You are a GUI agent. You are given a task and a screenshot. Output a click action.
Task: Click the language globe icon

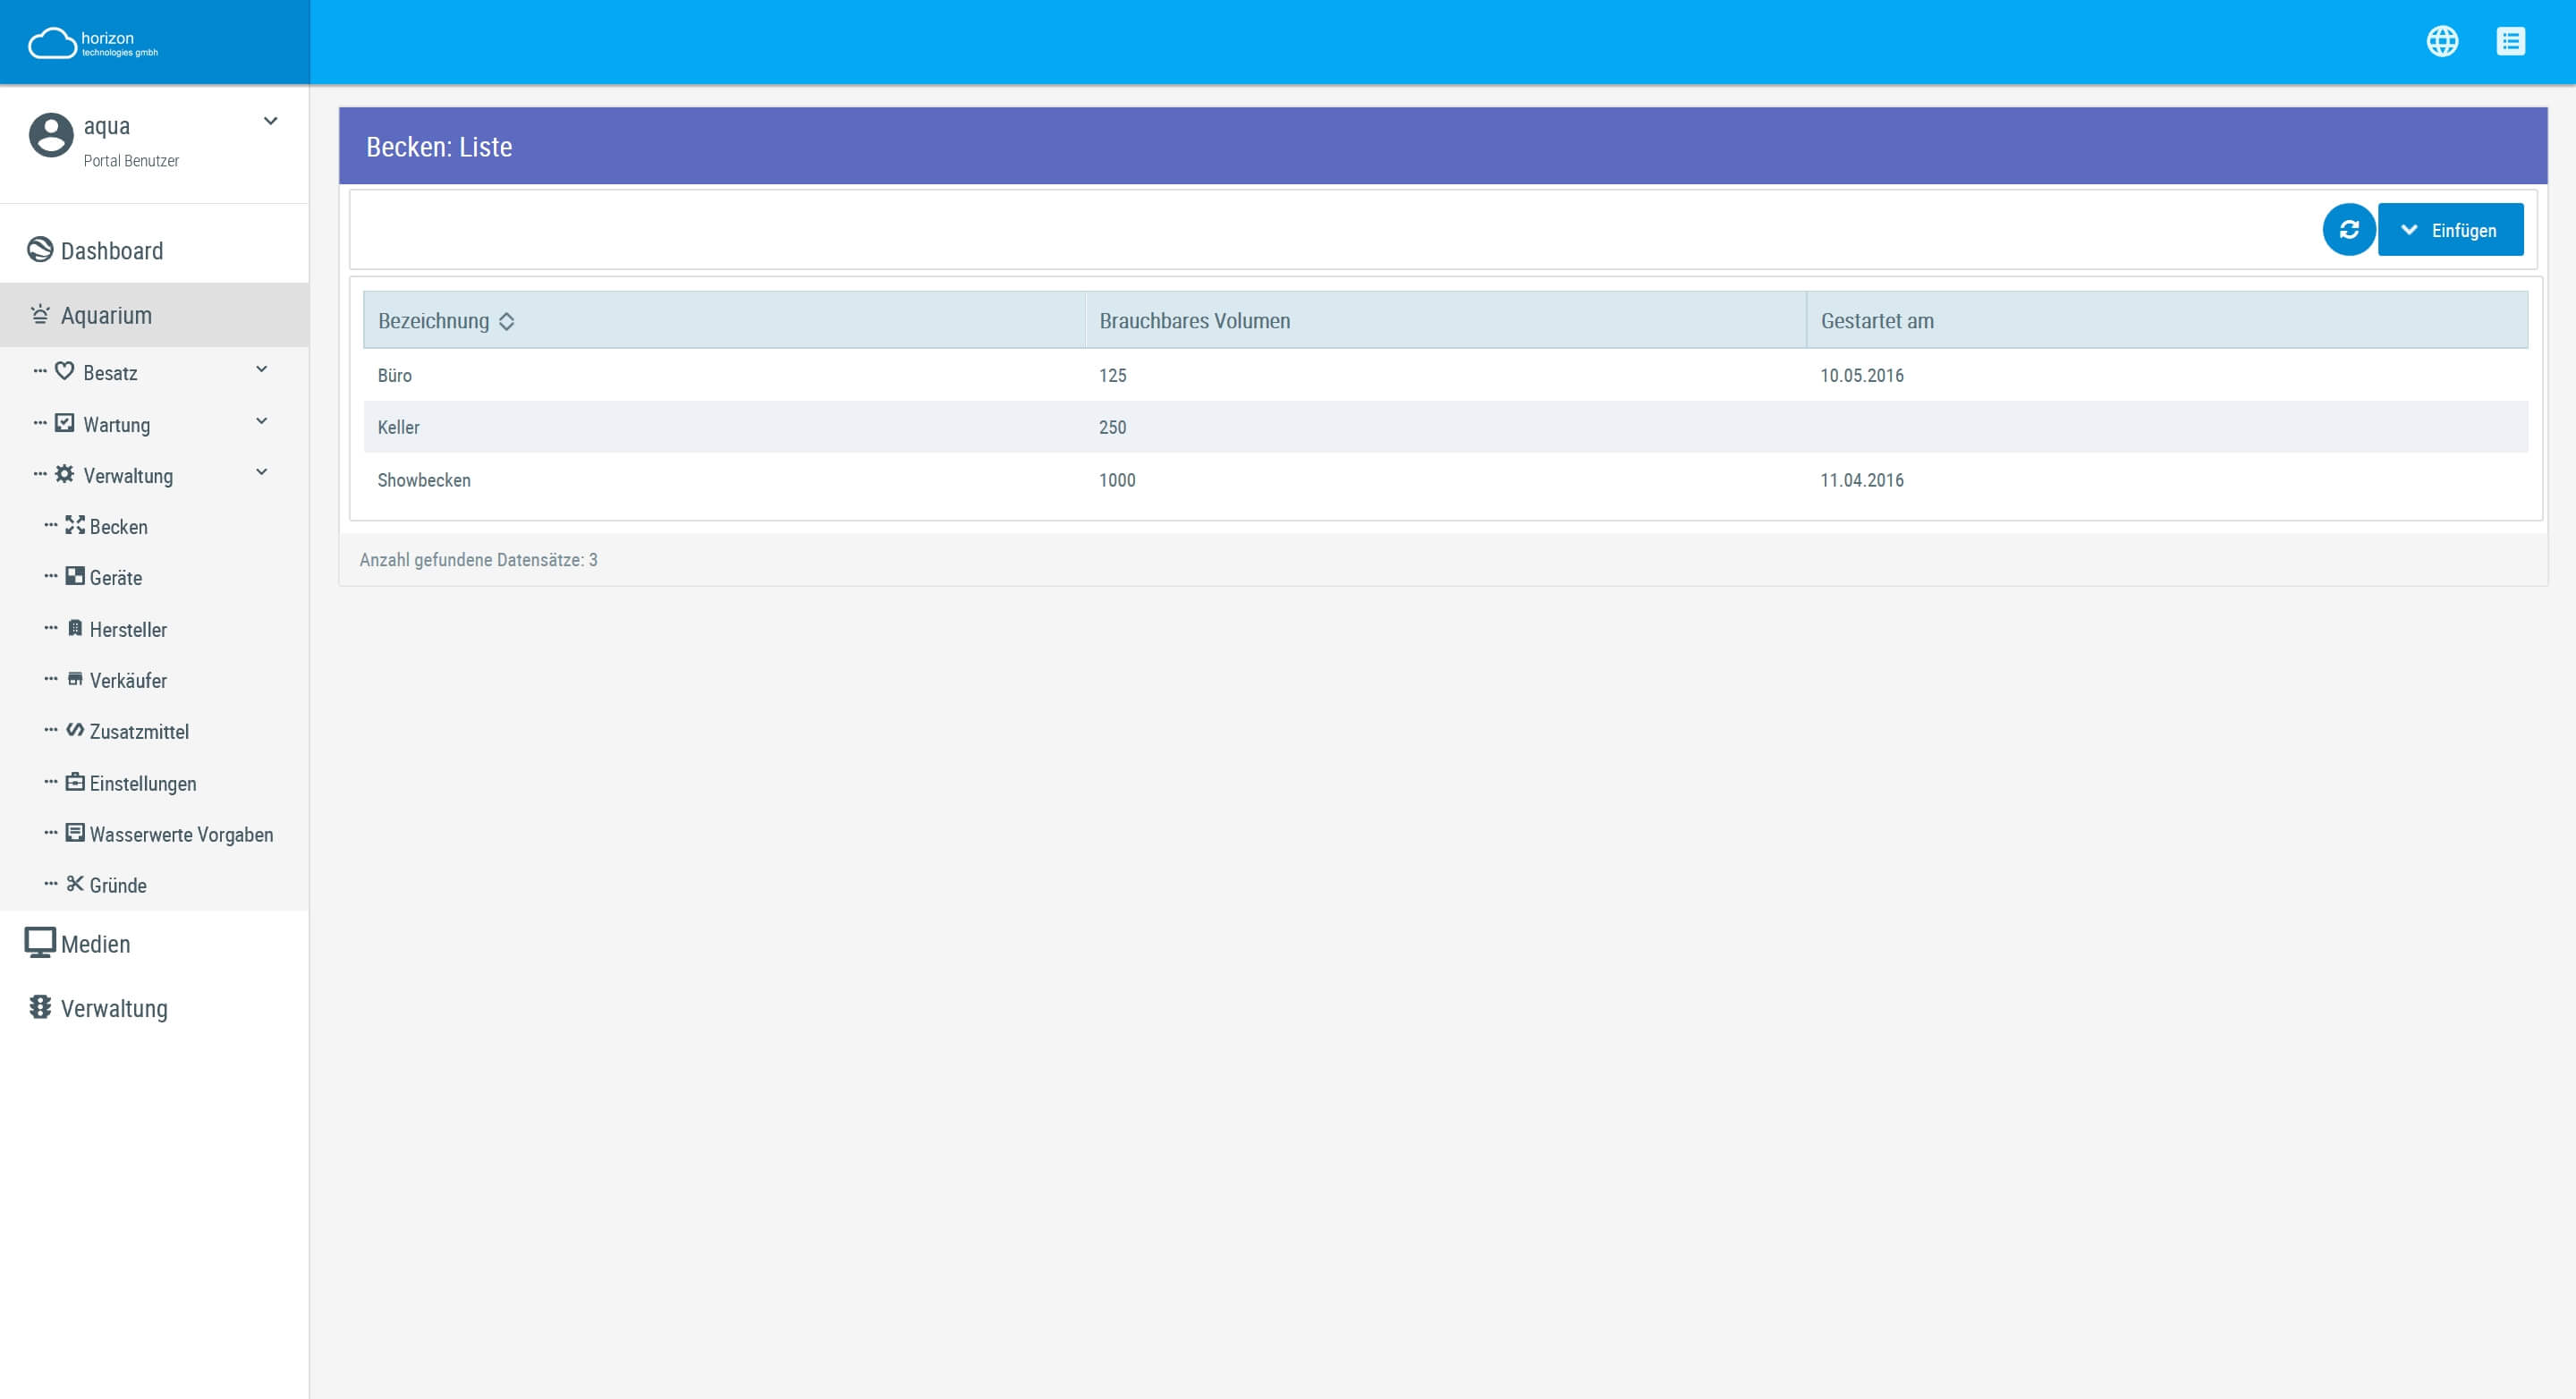pos(2443,41)
